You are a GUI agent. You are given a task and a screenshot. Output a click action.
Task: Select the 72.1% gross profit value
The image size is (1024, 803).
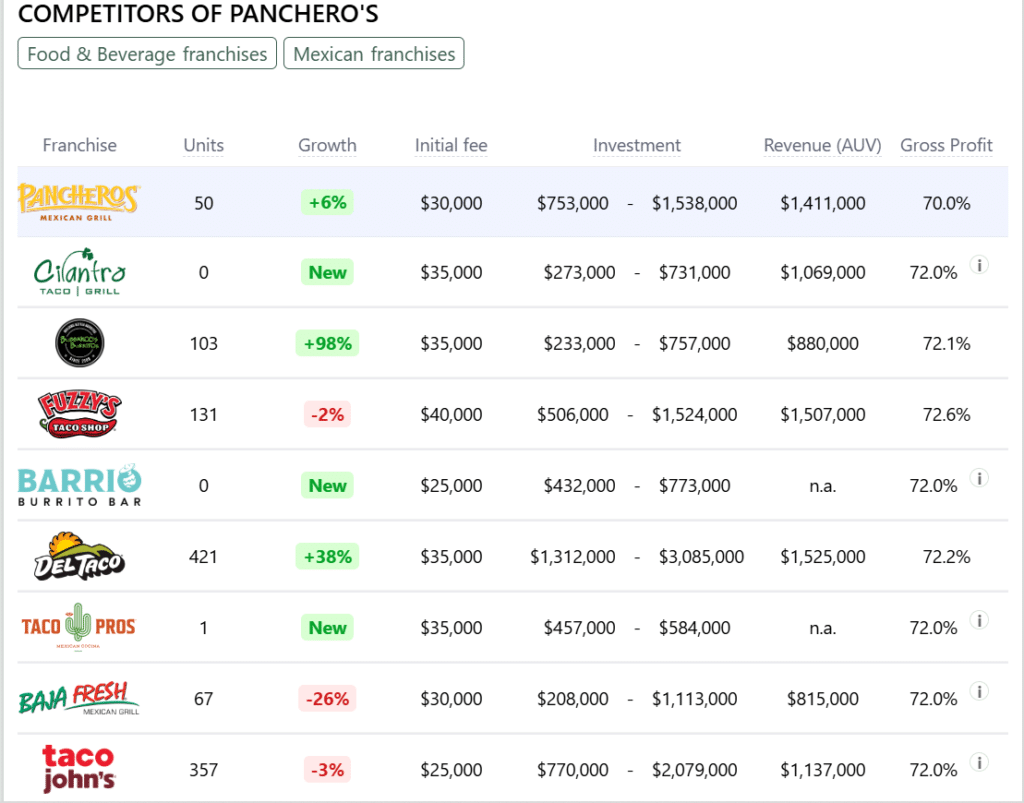(946, 343)
